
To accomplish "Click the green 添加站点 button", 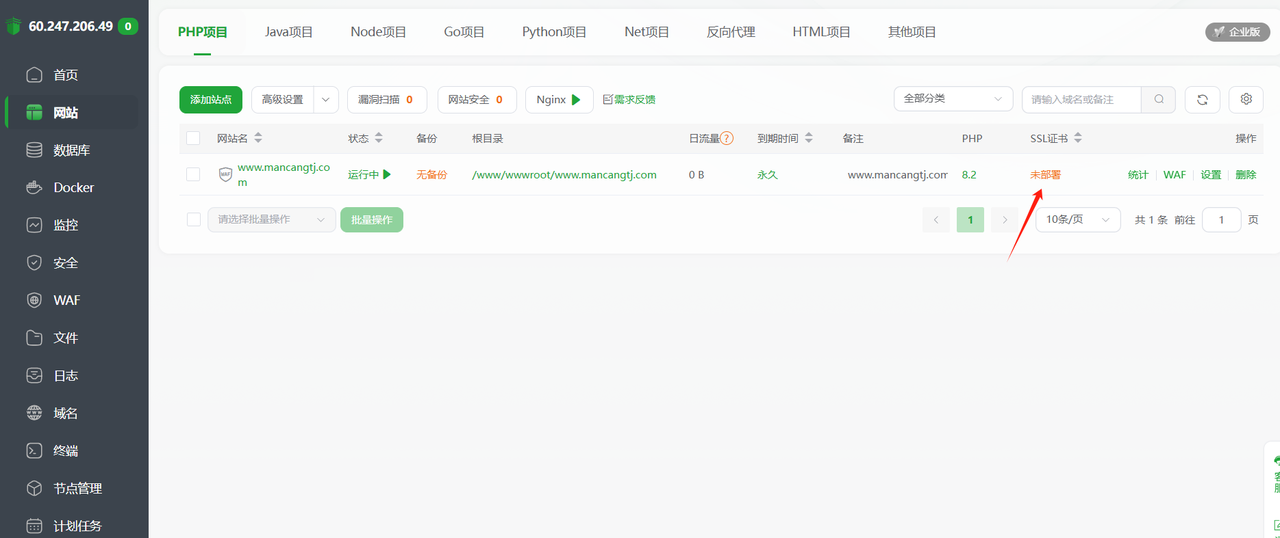I will tap(211, 100).
